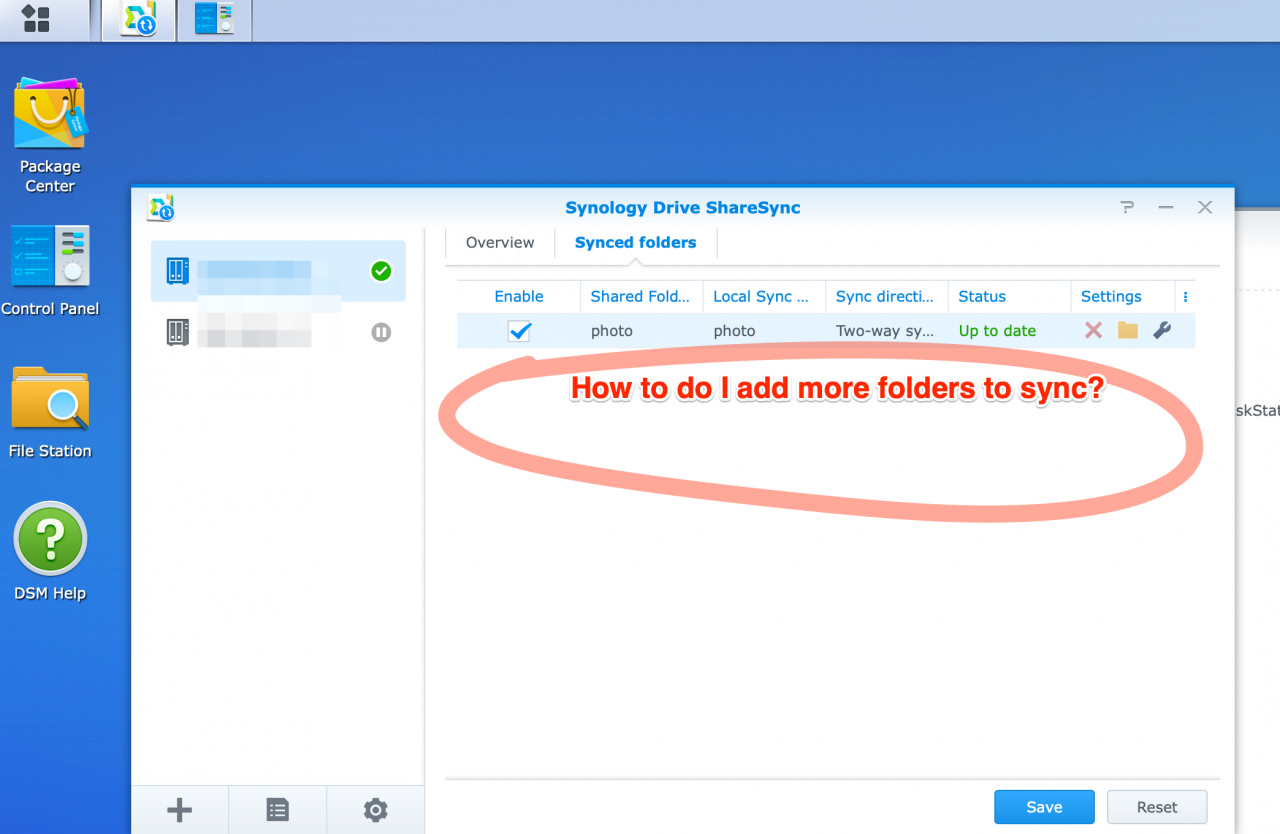Viewport: 1280px width, 834px height.
Task: Reset the sync settings changes
Action: tap(1157, 806)
